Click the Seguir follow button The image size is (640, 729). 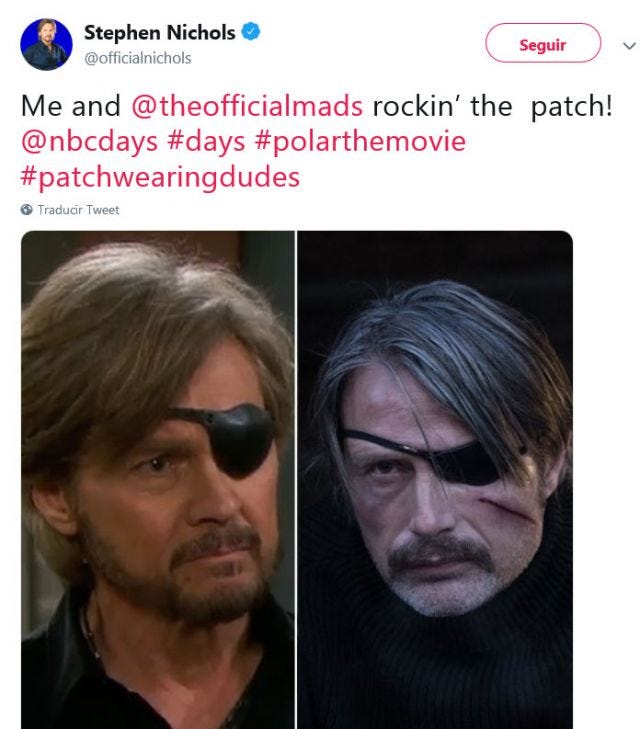point(543,43)
